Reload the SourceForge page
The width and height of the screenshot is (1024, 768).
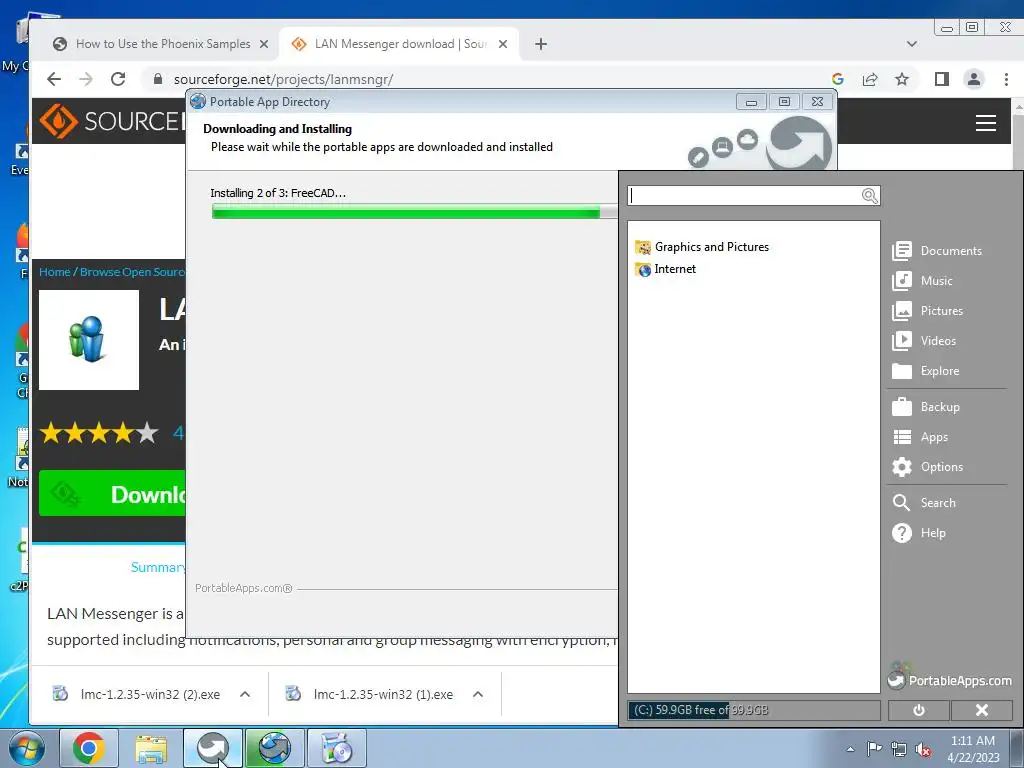[118, 79]
